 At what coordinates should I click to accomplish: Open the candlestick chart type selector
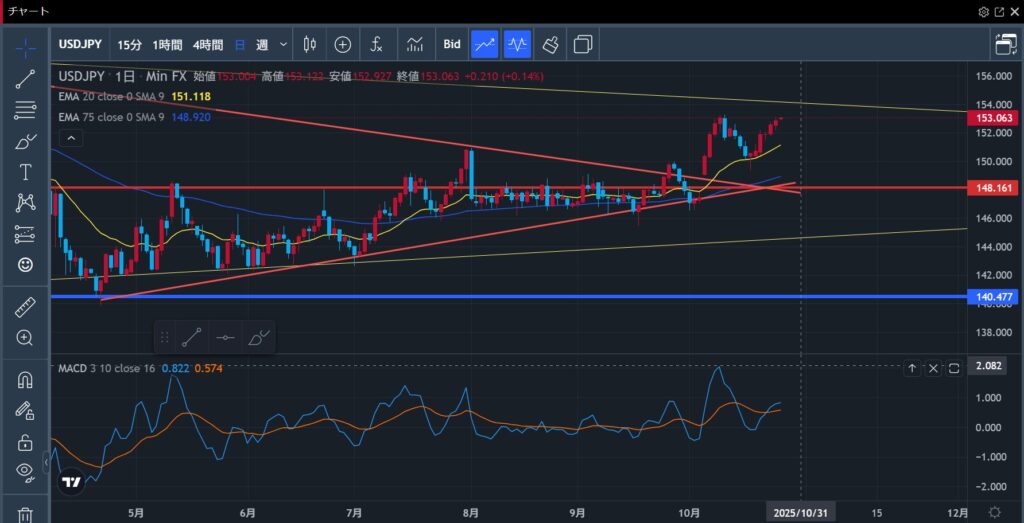click(x=309, y=44)
